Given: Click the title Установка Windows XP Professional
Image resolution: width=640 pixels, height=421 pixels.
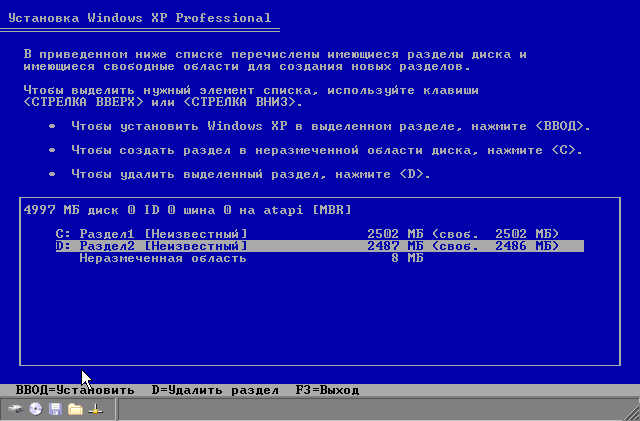Looking at the screenshot, I should (x=140, y=18).
